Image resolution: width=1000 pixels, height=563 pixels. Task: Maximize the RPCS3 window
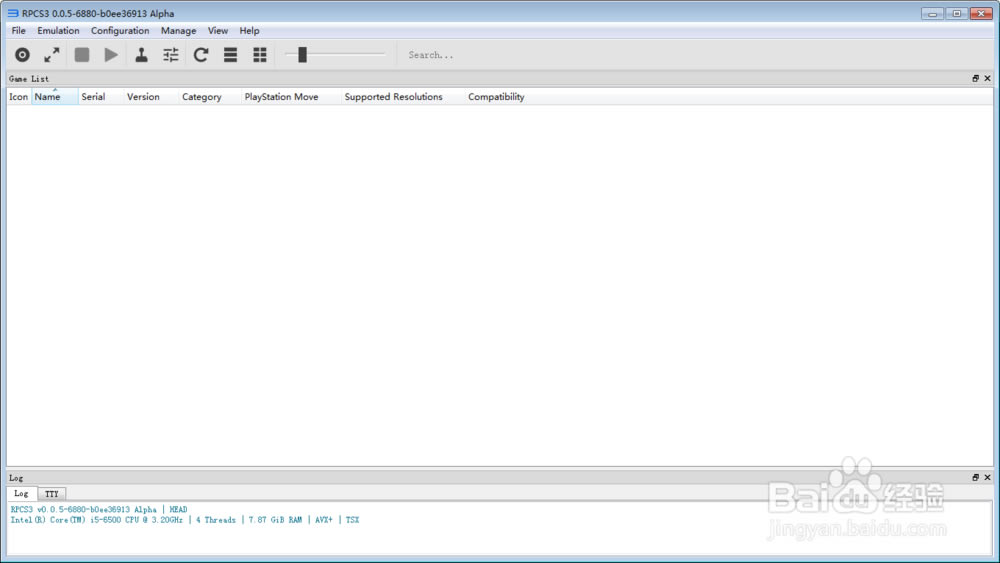[957, 13]
